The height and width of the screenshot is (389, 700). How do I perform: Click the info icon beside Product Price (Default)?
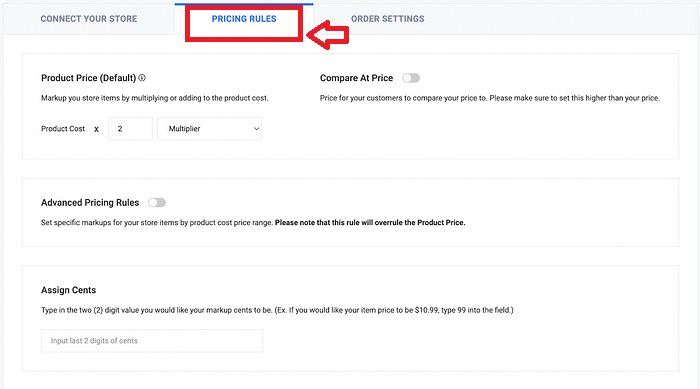[142, 78]
